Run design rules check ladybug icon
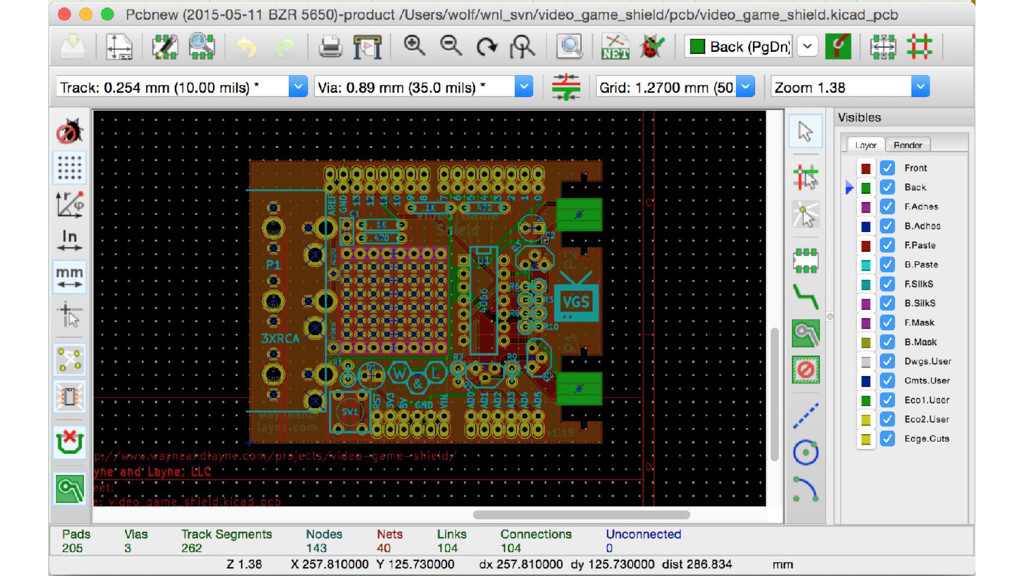 tap(652, 47)
